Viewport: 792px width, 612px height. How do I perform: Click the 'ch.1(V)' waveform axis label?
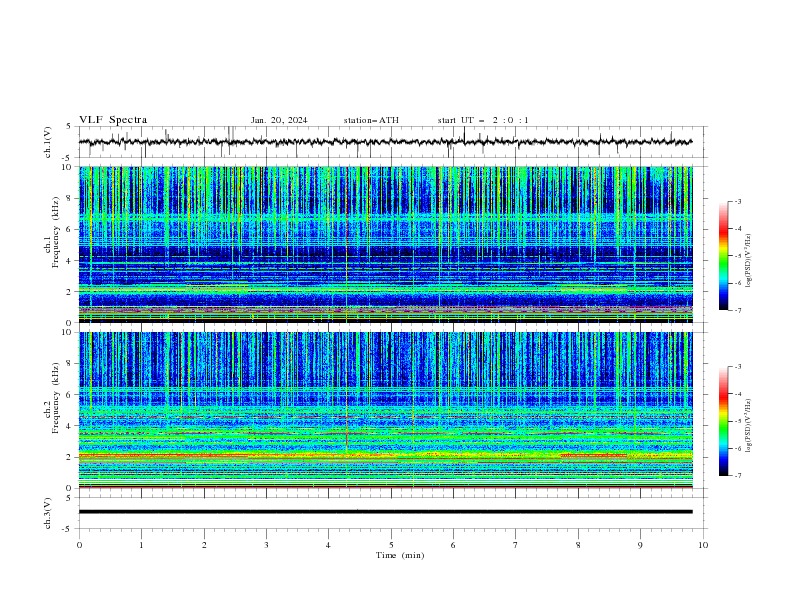tap(47, 142)
